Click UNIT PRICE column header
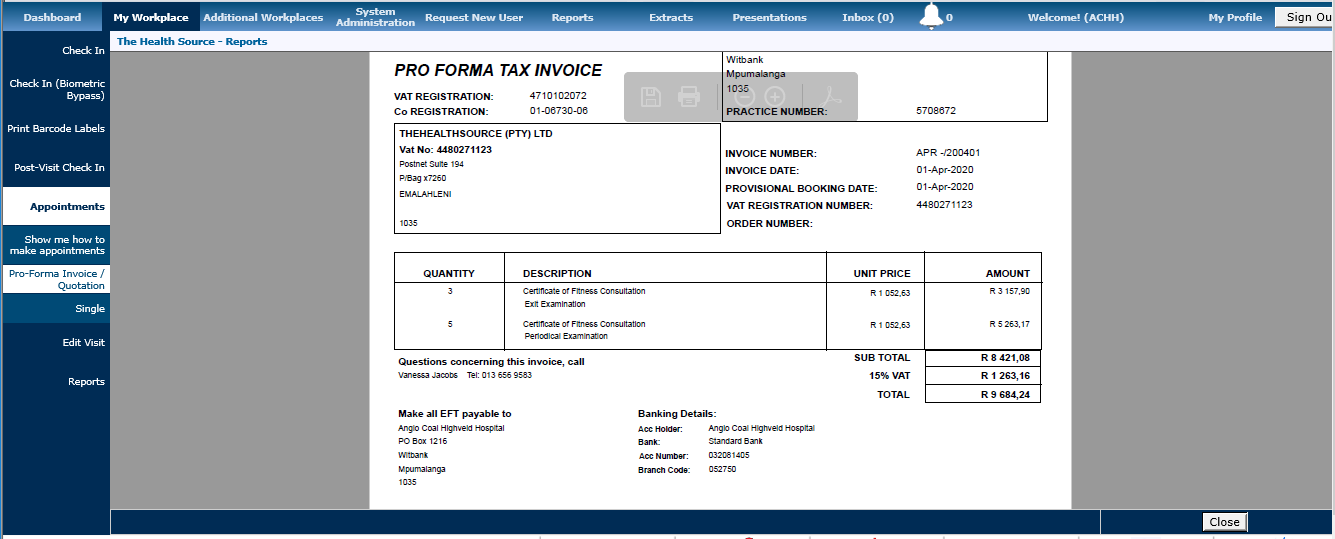 coord(882,273)
